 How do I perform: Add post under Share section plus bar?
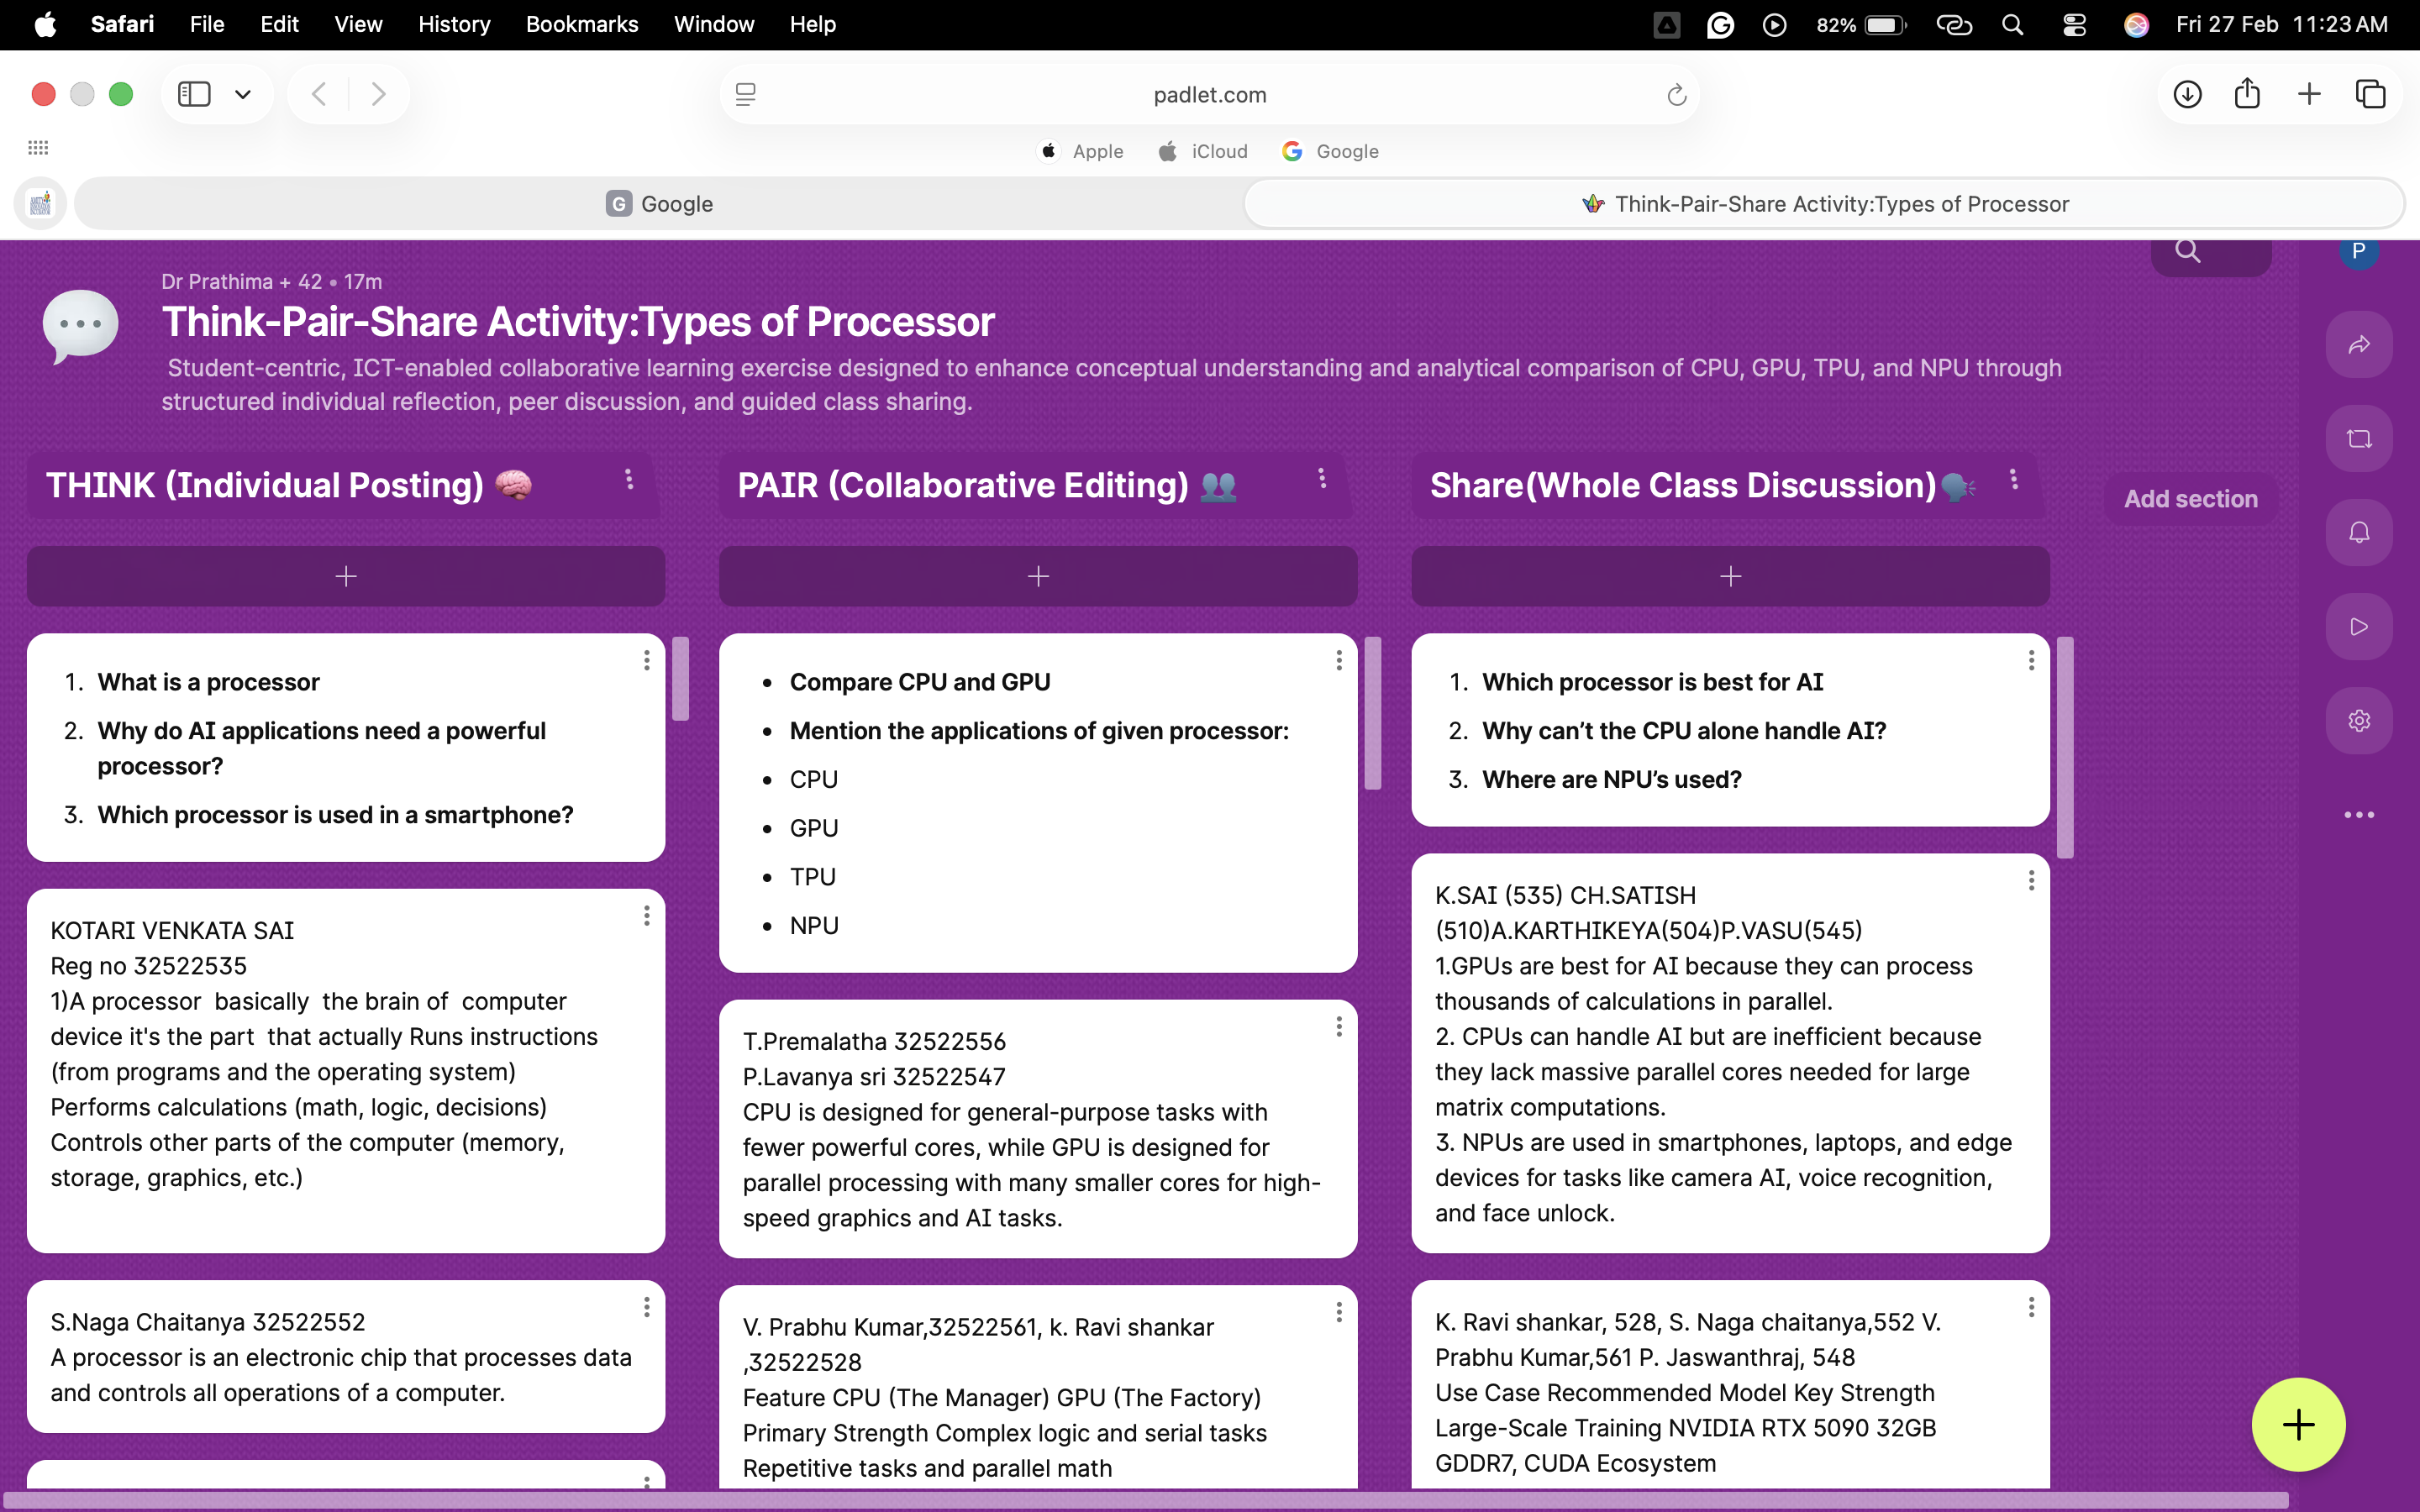[x=1730, y=576]
